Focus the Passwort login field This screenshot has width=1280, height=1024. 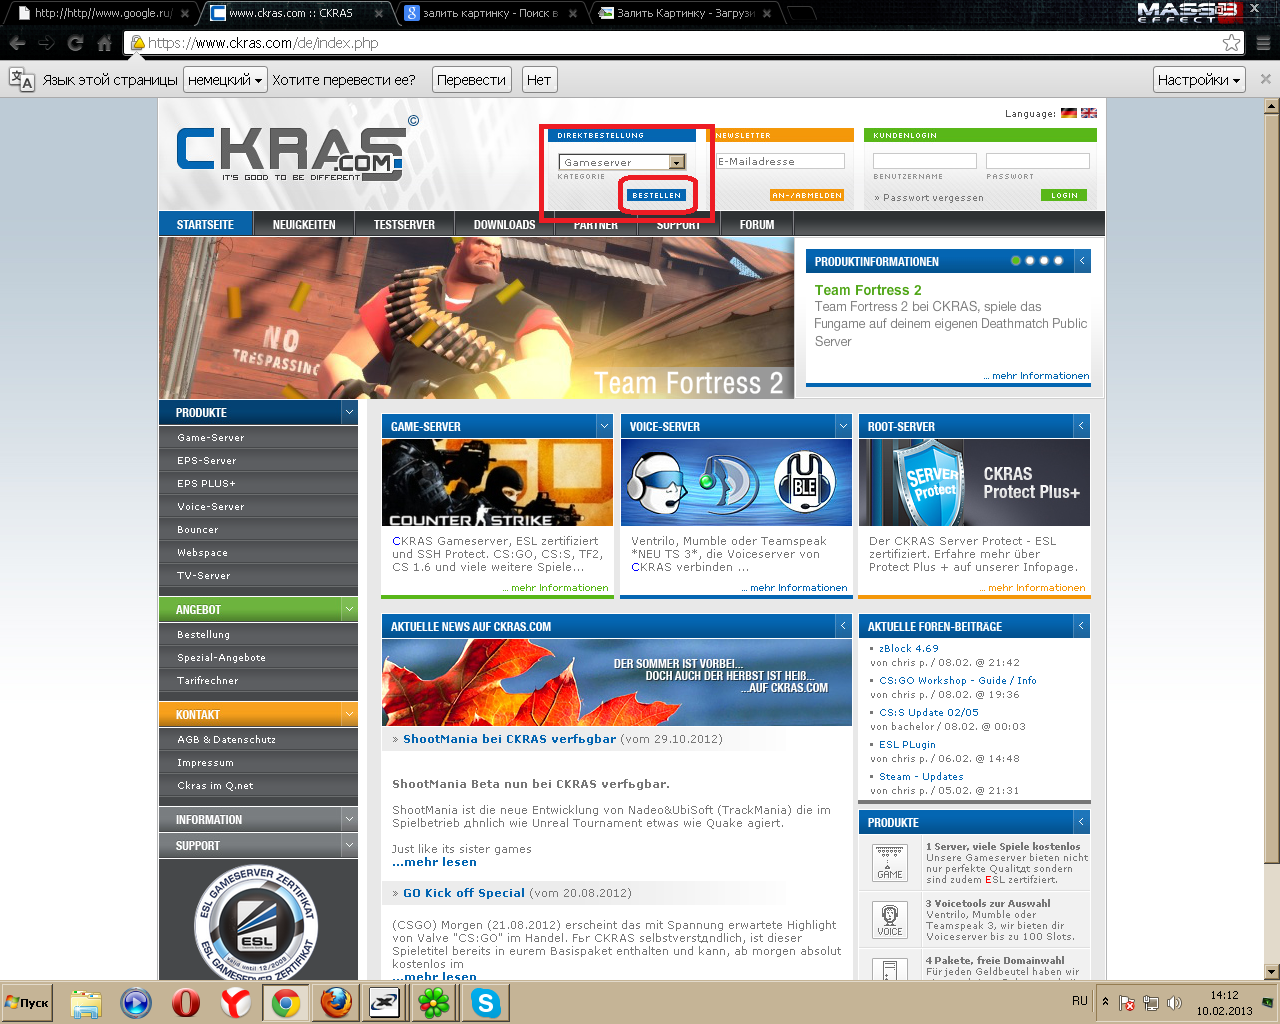[x=1038, y=161]
